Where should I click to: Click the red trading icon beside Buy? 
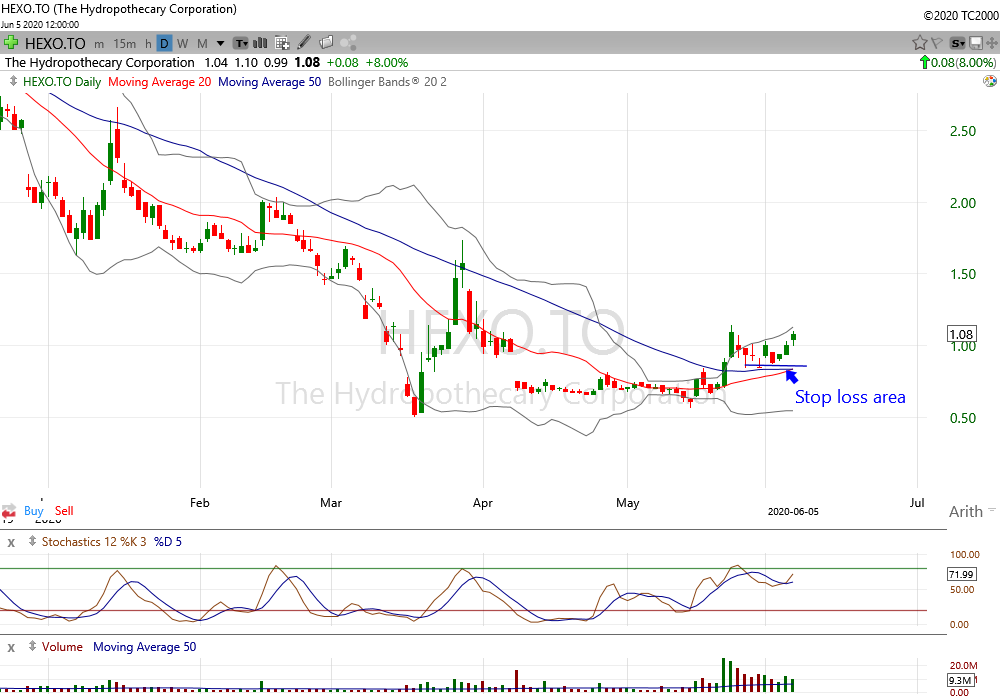(9, 511)
